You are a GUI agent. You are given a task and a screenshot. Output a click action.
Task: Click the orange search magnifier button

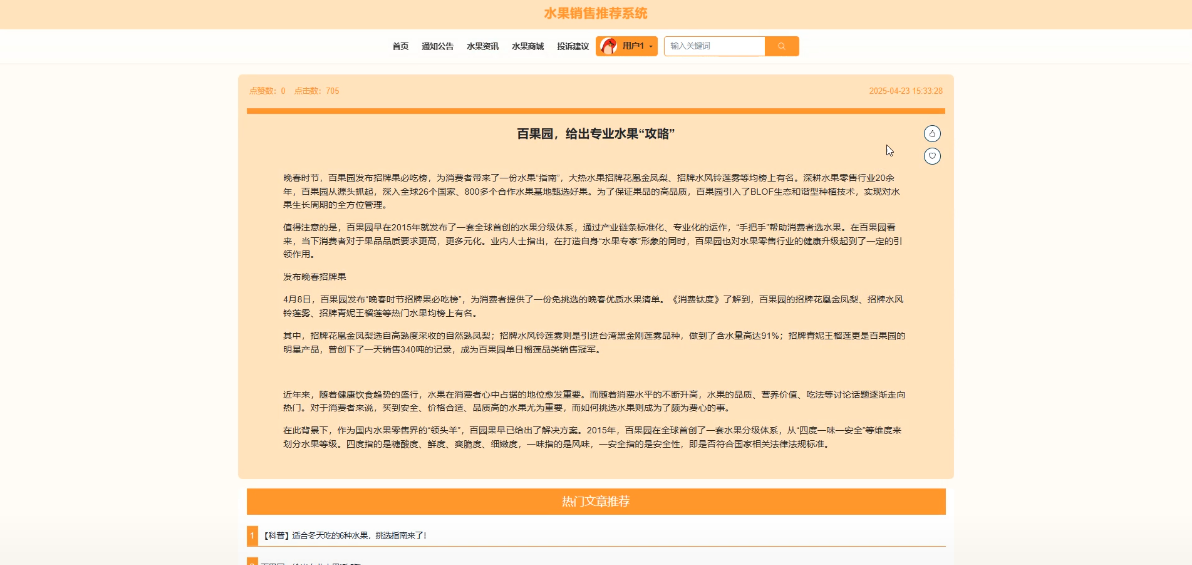coord(781,46)
